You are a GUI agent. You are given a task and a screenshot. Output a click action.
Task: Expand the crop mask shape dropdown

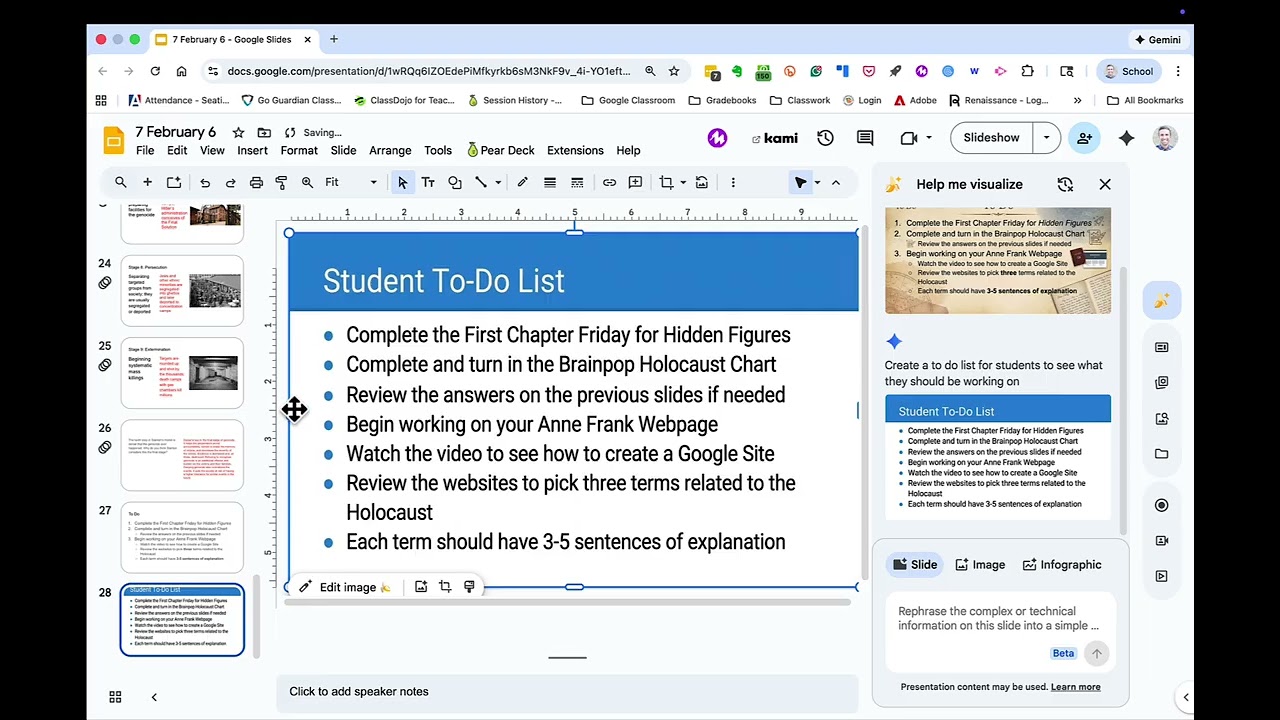682,182
